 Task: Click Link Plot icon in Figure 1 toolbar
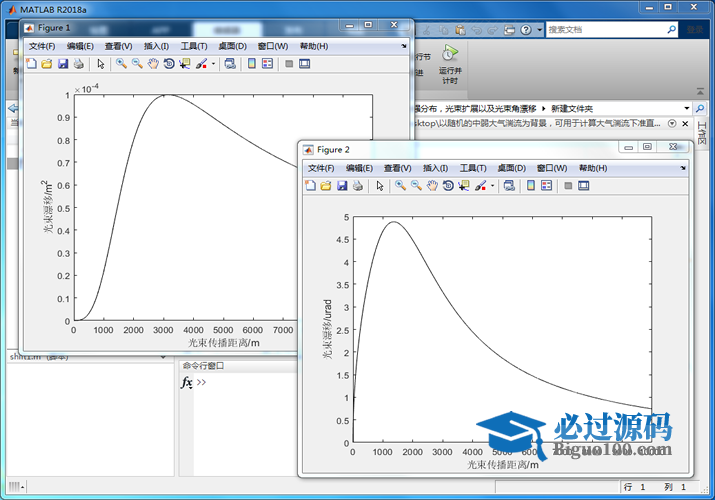click(230, 64)
